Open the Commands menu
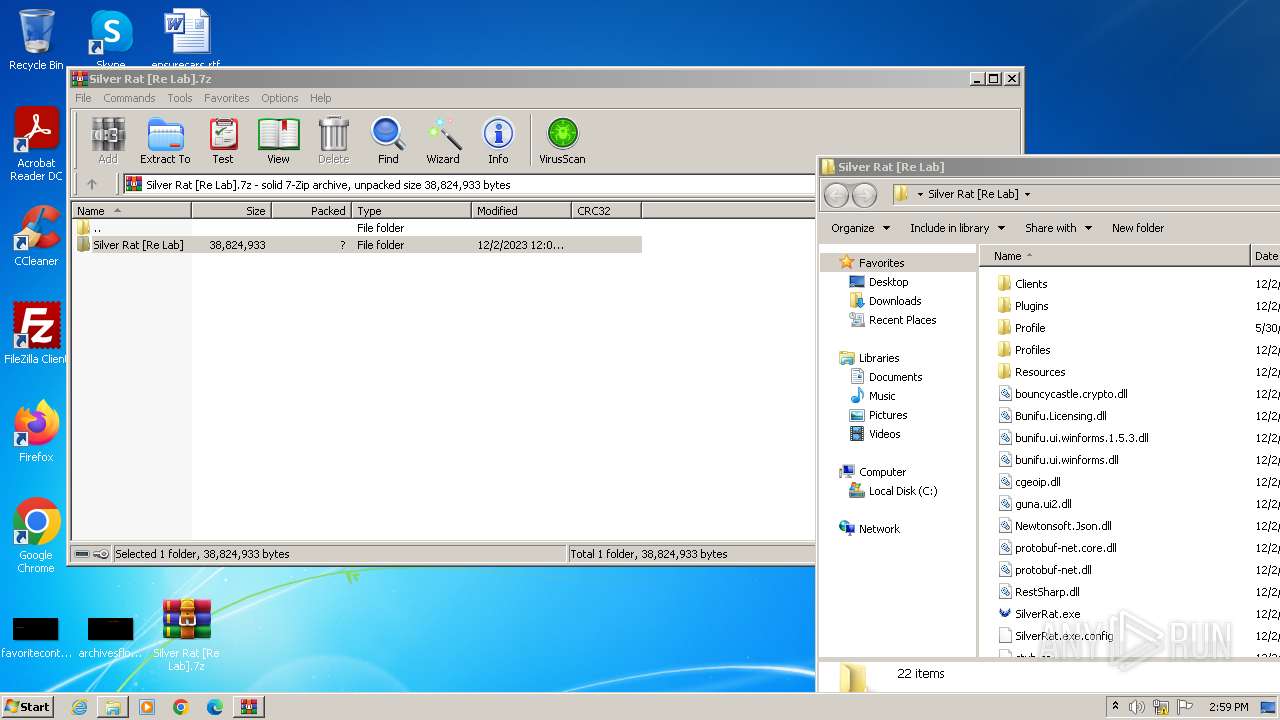This screenshot has width=1280, height=720. click(129, 98)
